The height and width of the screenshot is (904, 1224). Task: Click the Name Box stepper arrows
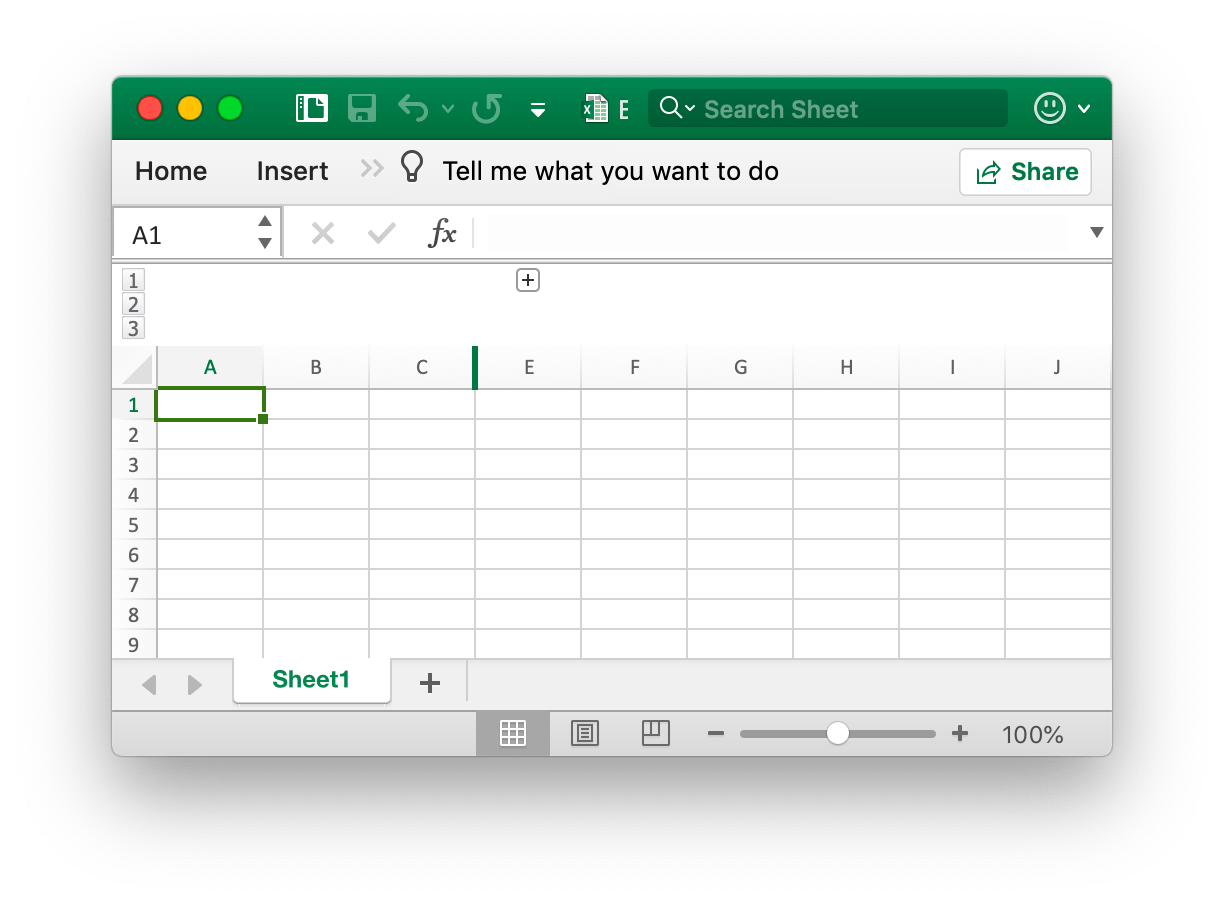pos(265,232)
